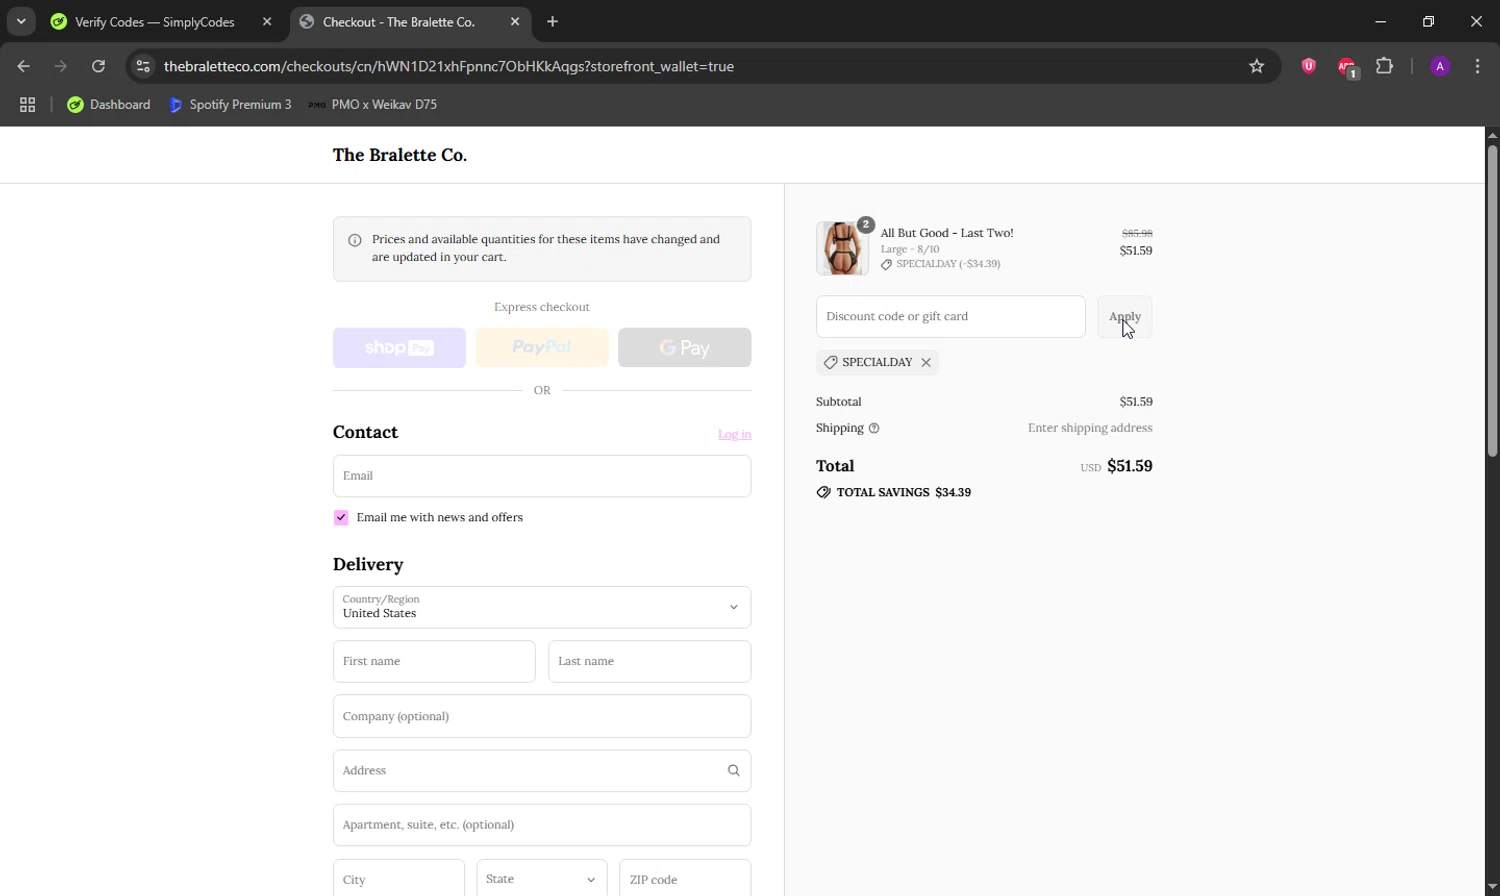Open the State dropdown
The image size is (1500, 896).
(x=542, y=880)
